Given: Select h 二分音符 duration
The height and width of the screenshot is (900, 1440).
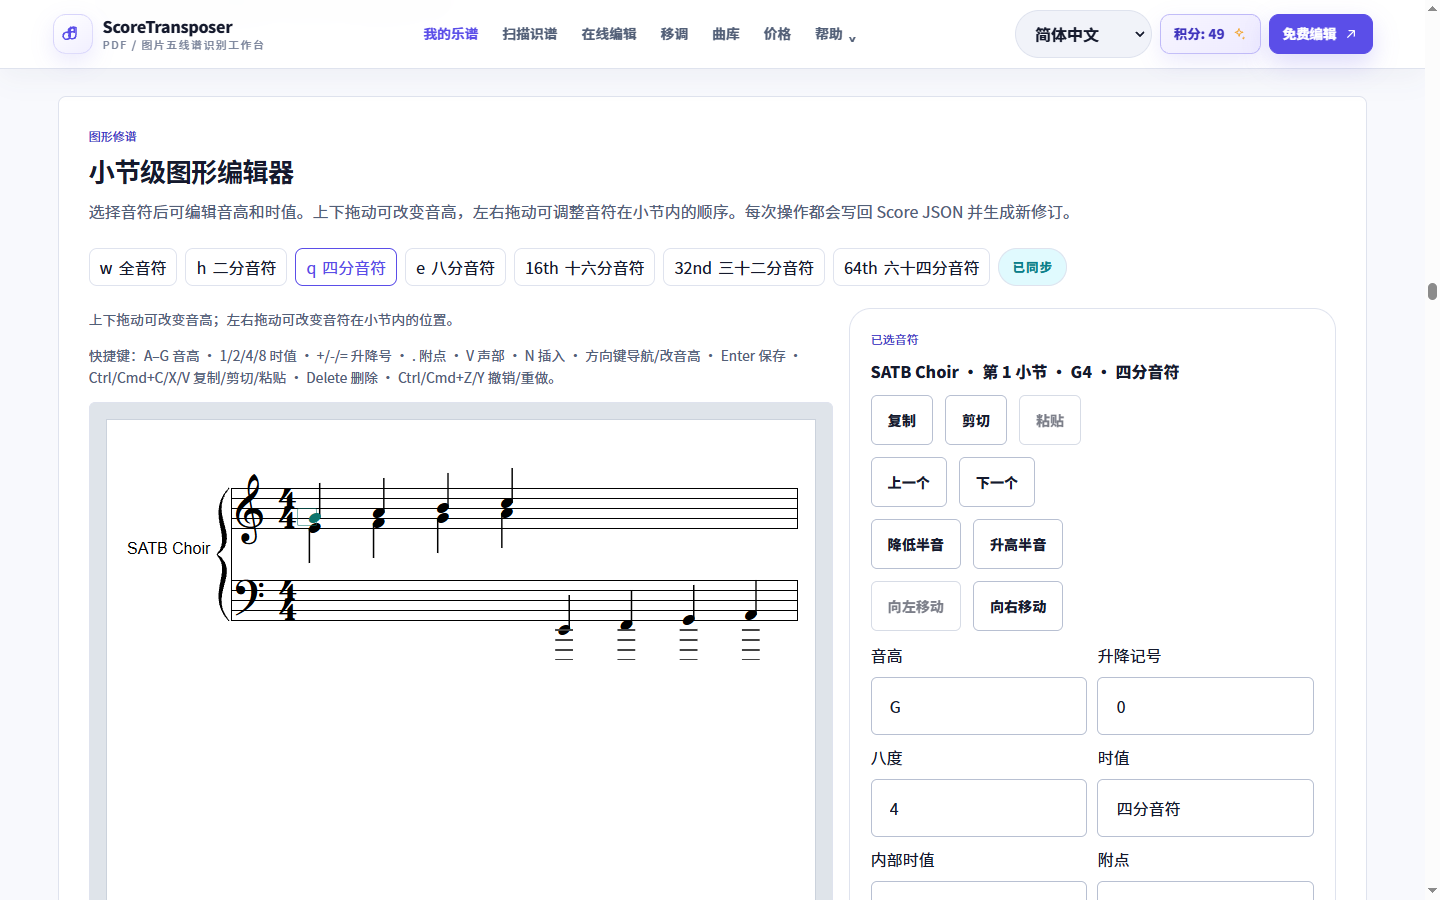Looking at the screenshot, I should pyautogui.click(x=236, y=267).
